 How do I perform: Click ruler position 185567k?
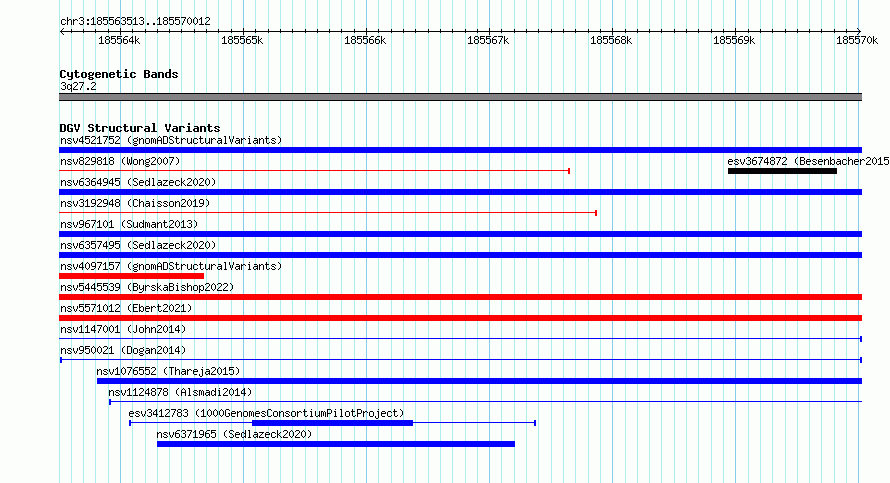[488, 40]
